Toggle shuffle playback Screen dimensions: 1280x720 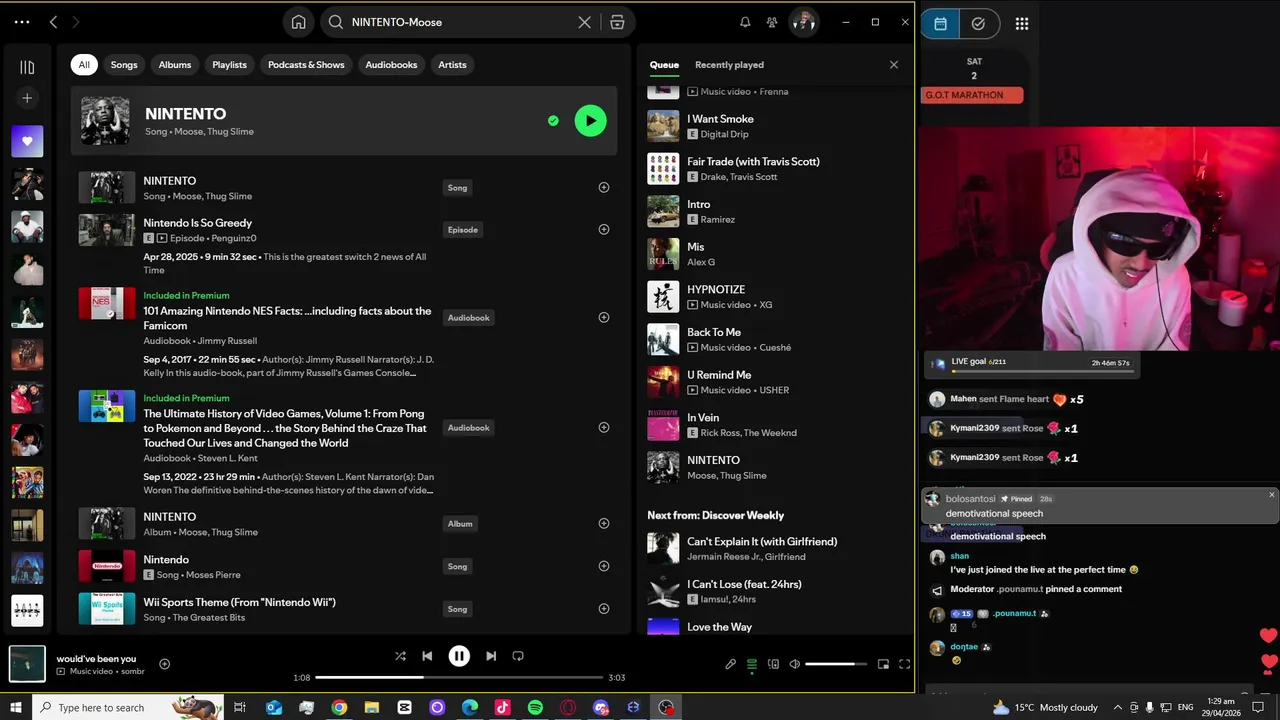400,656
